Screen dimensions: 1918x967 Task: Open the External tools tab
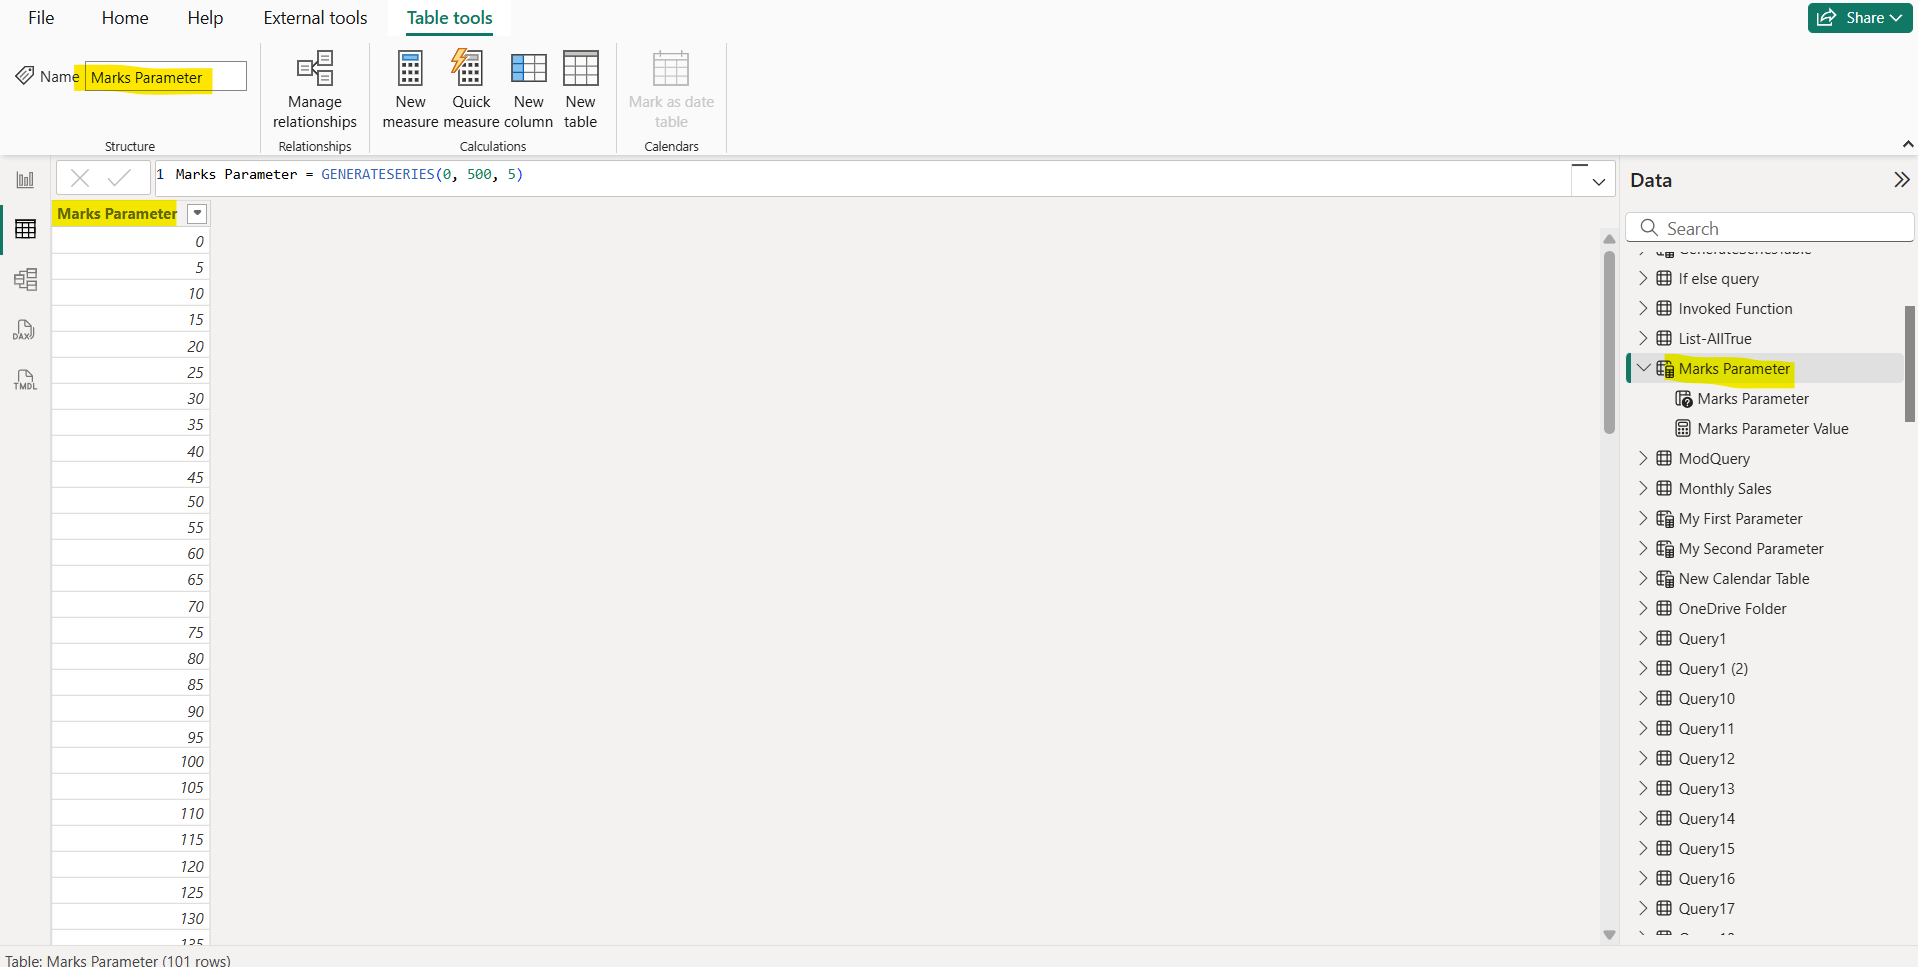(315, 18)
